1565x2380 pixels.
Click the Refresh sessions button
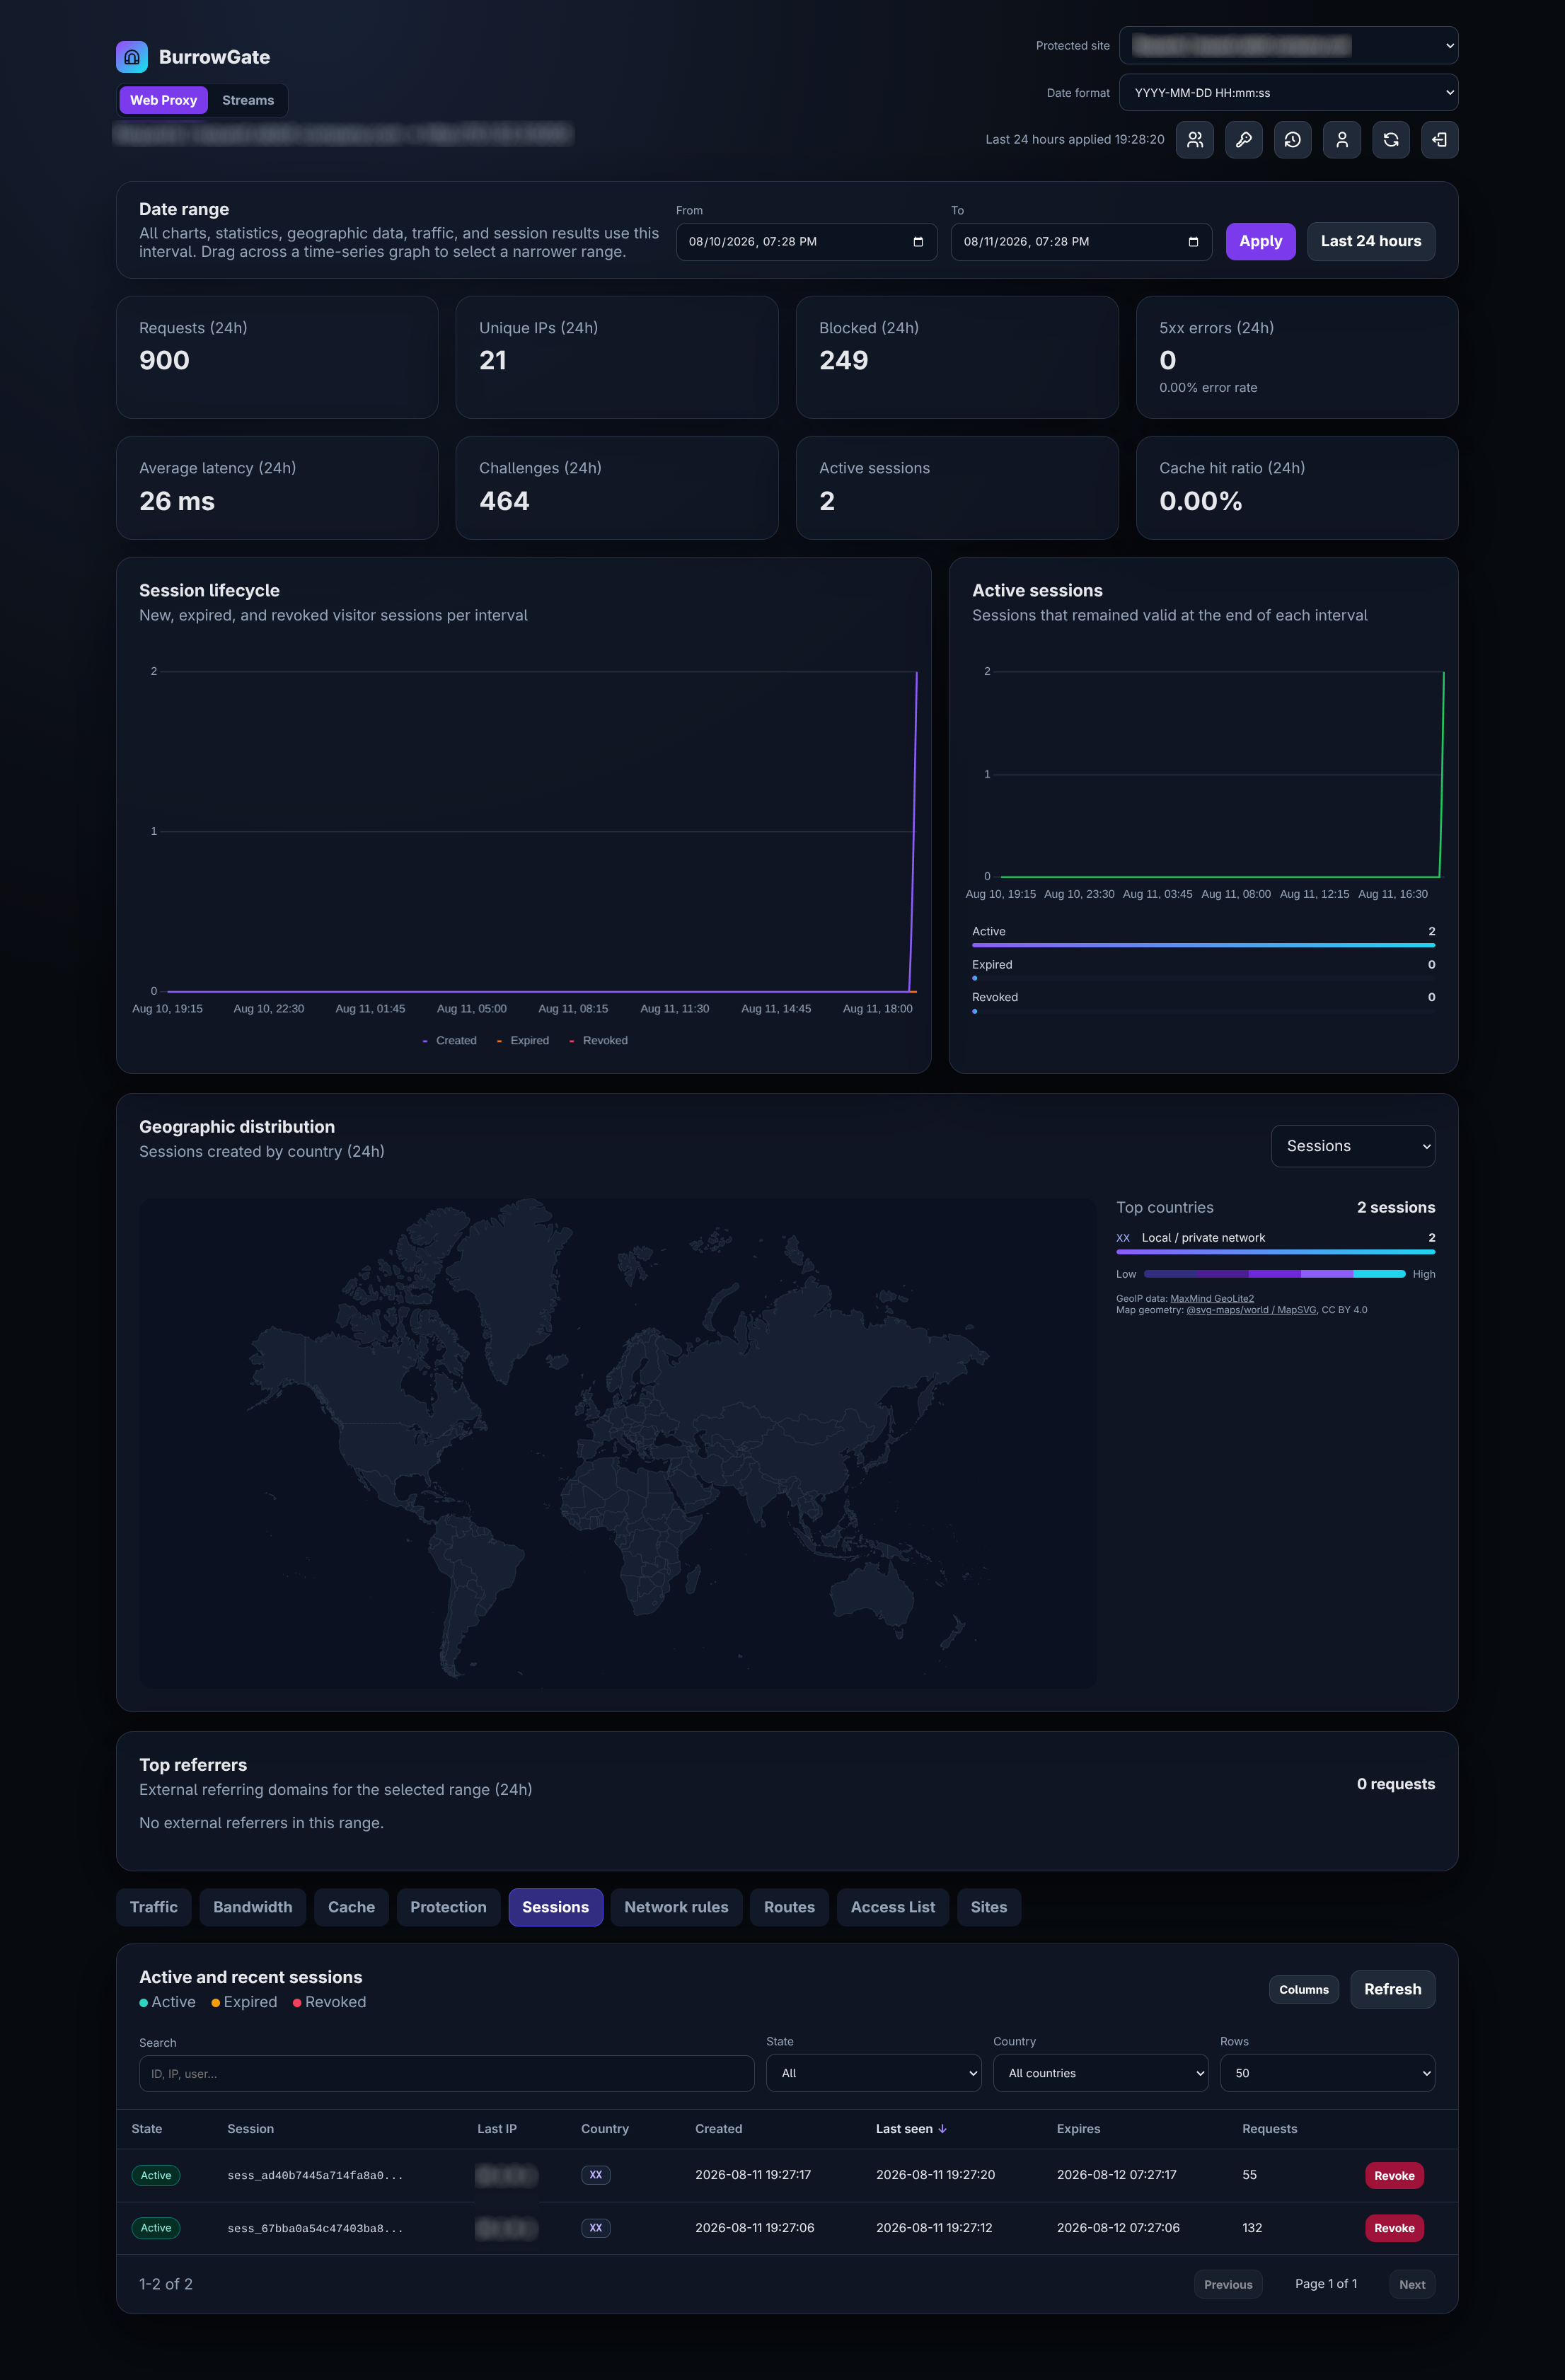click(1392, 1989)
